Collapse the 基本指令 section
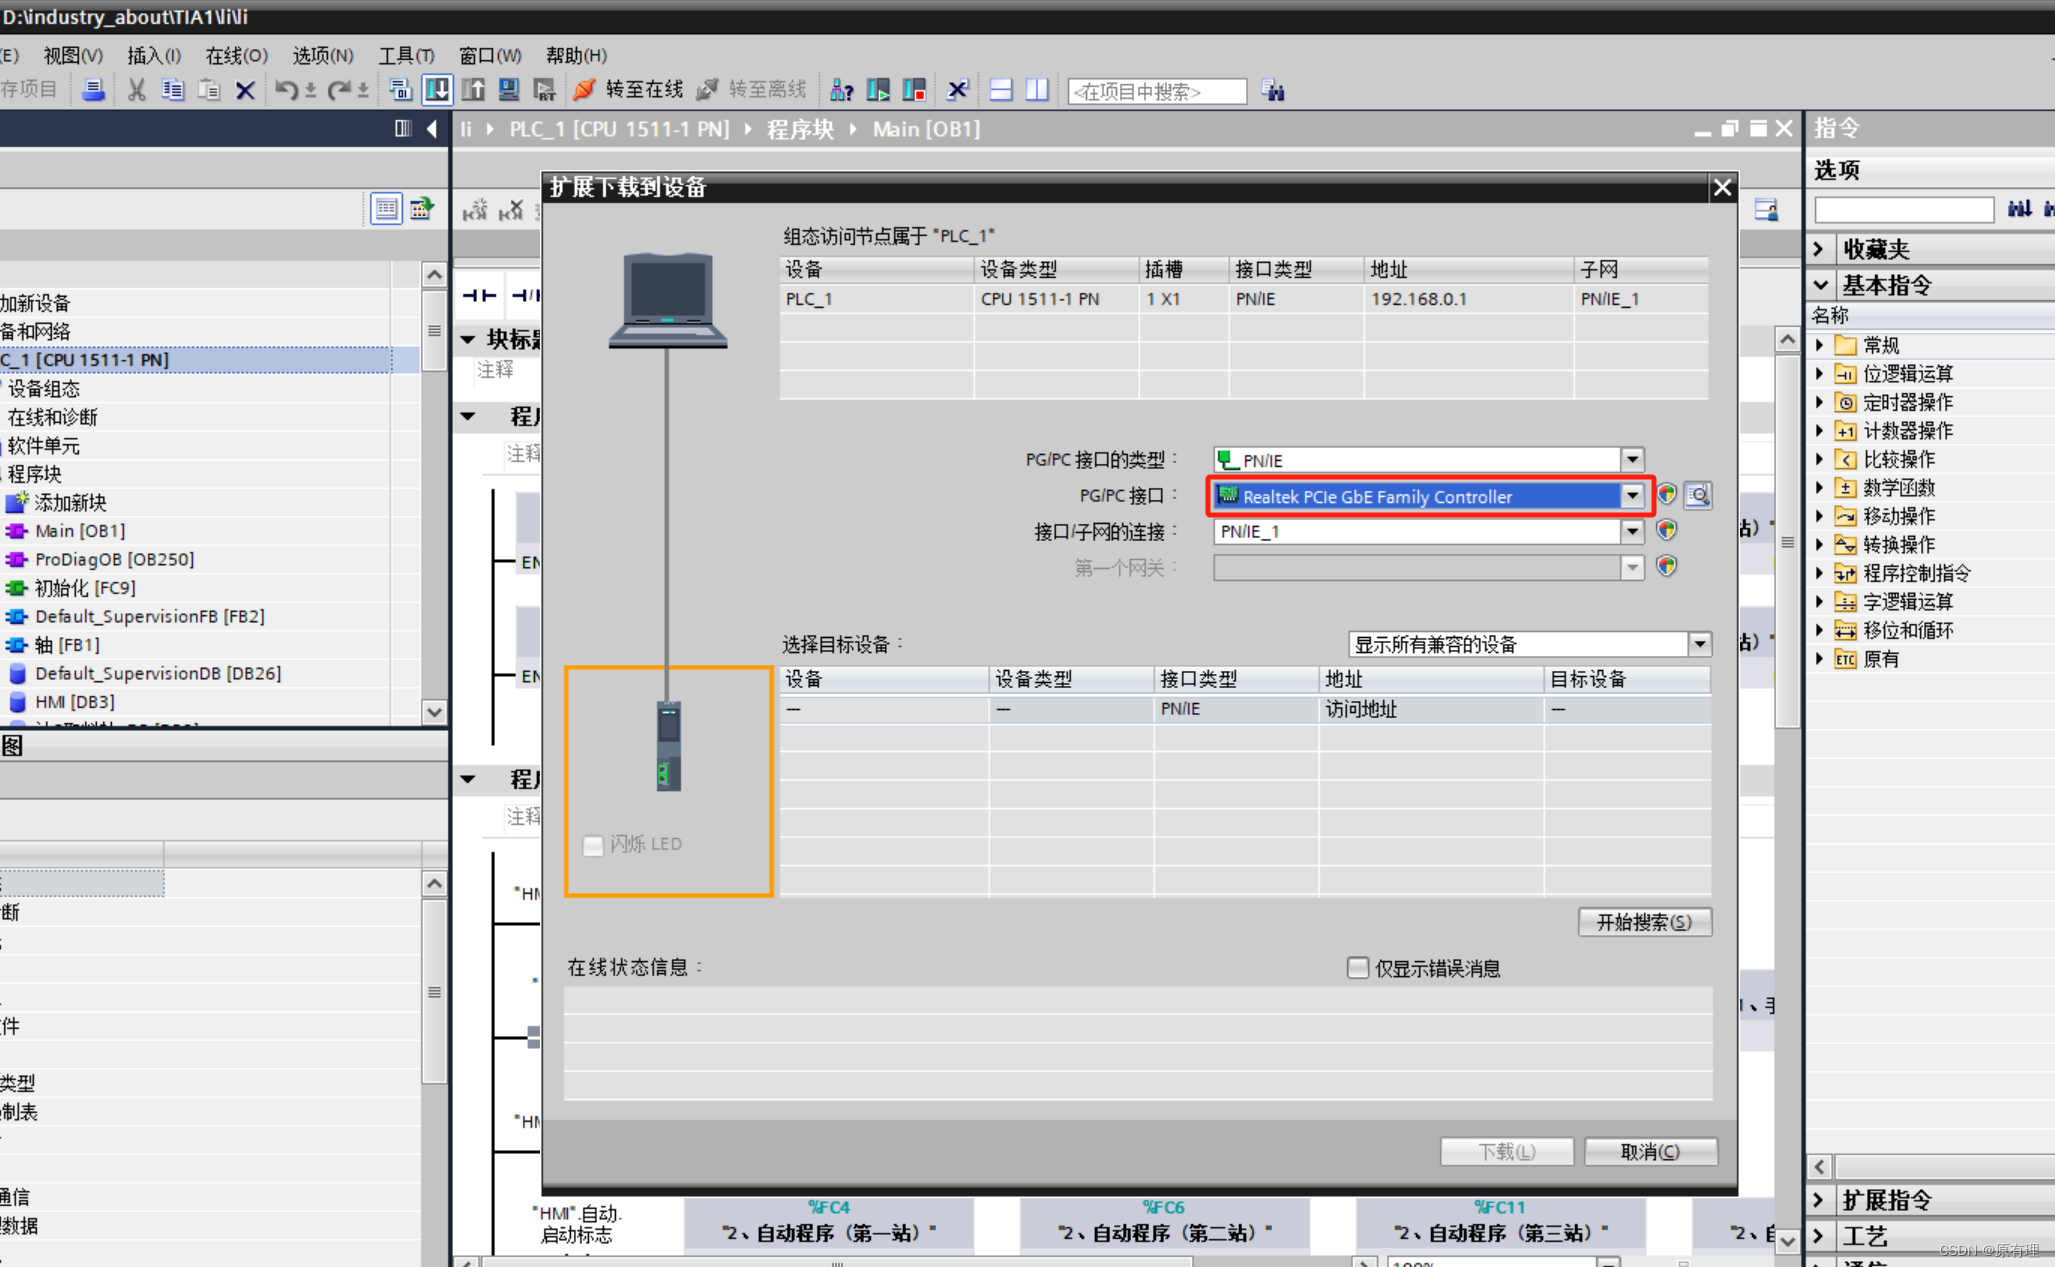 click(1821, 285)
